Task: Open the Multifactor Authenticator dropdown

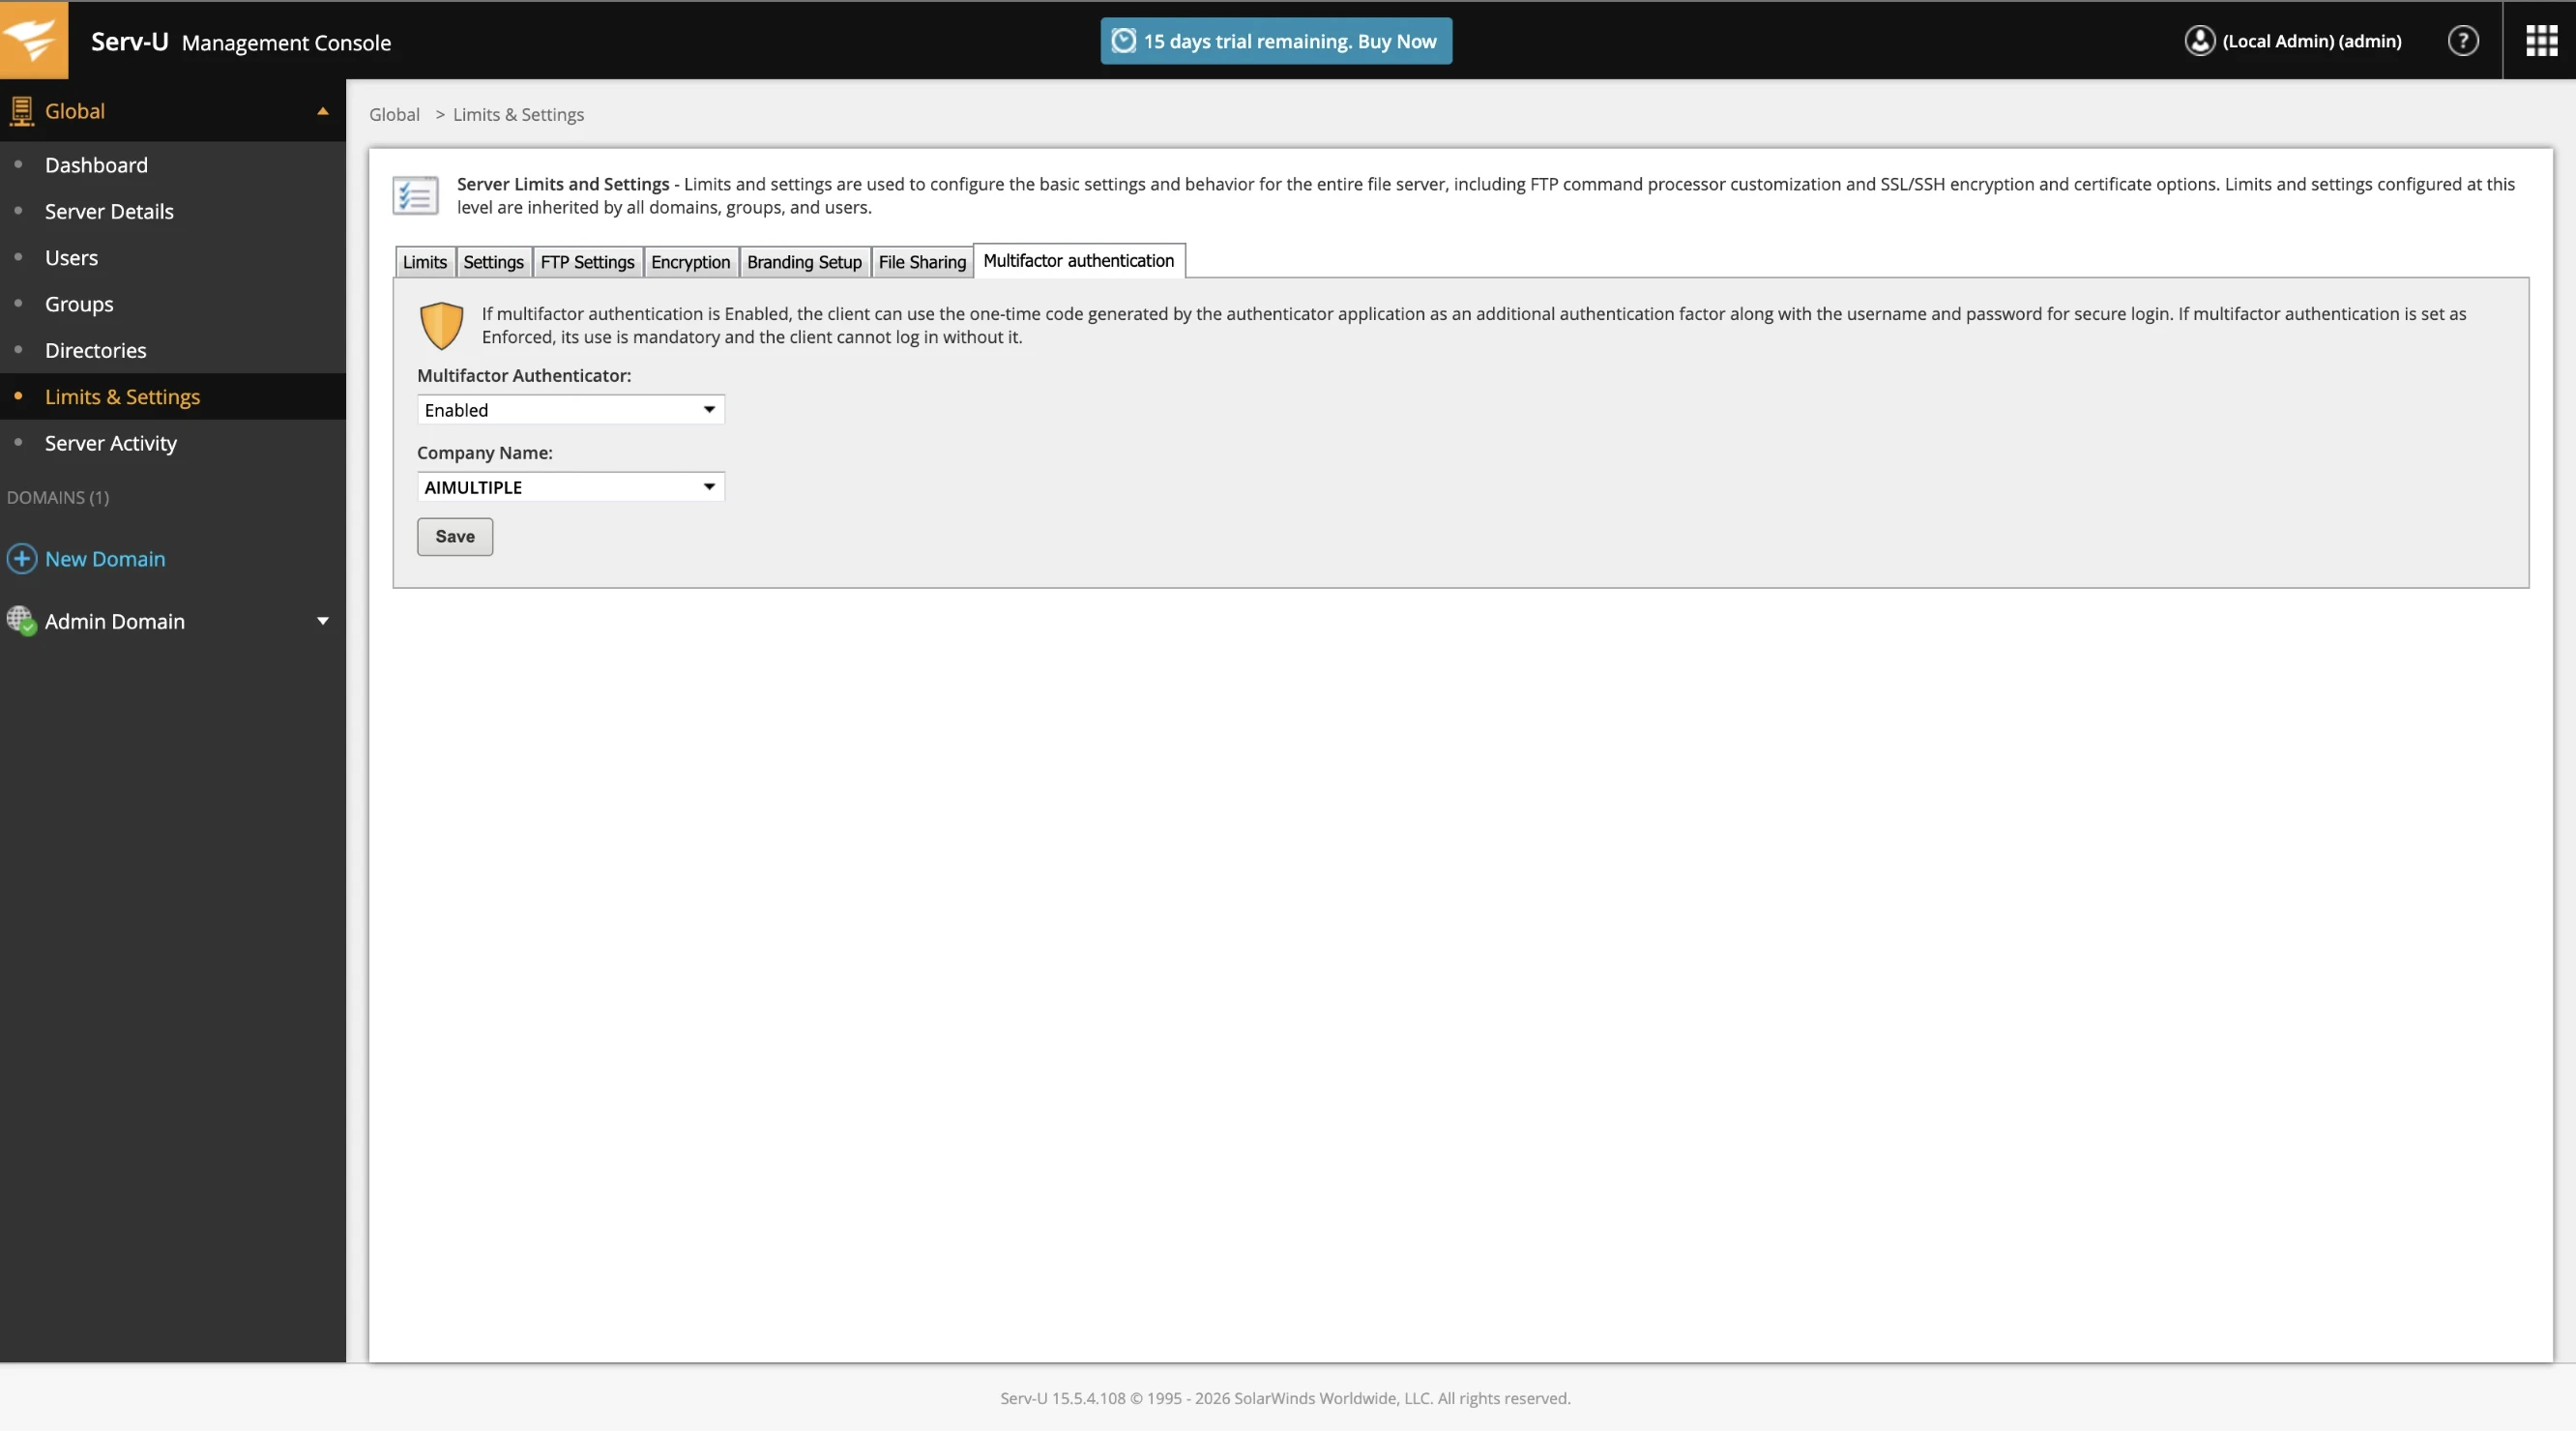Action: coord(570,410)
